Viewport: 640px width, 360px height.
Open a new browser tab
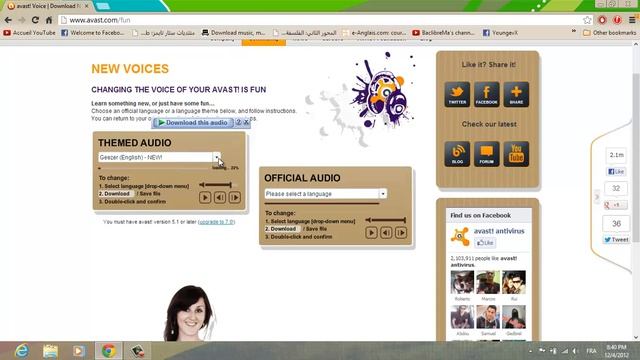103,6
